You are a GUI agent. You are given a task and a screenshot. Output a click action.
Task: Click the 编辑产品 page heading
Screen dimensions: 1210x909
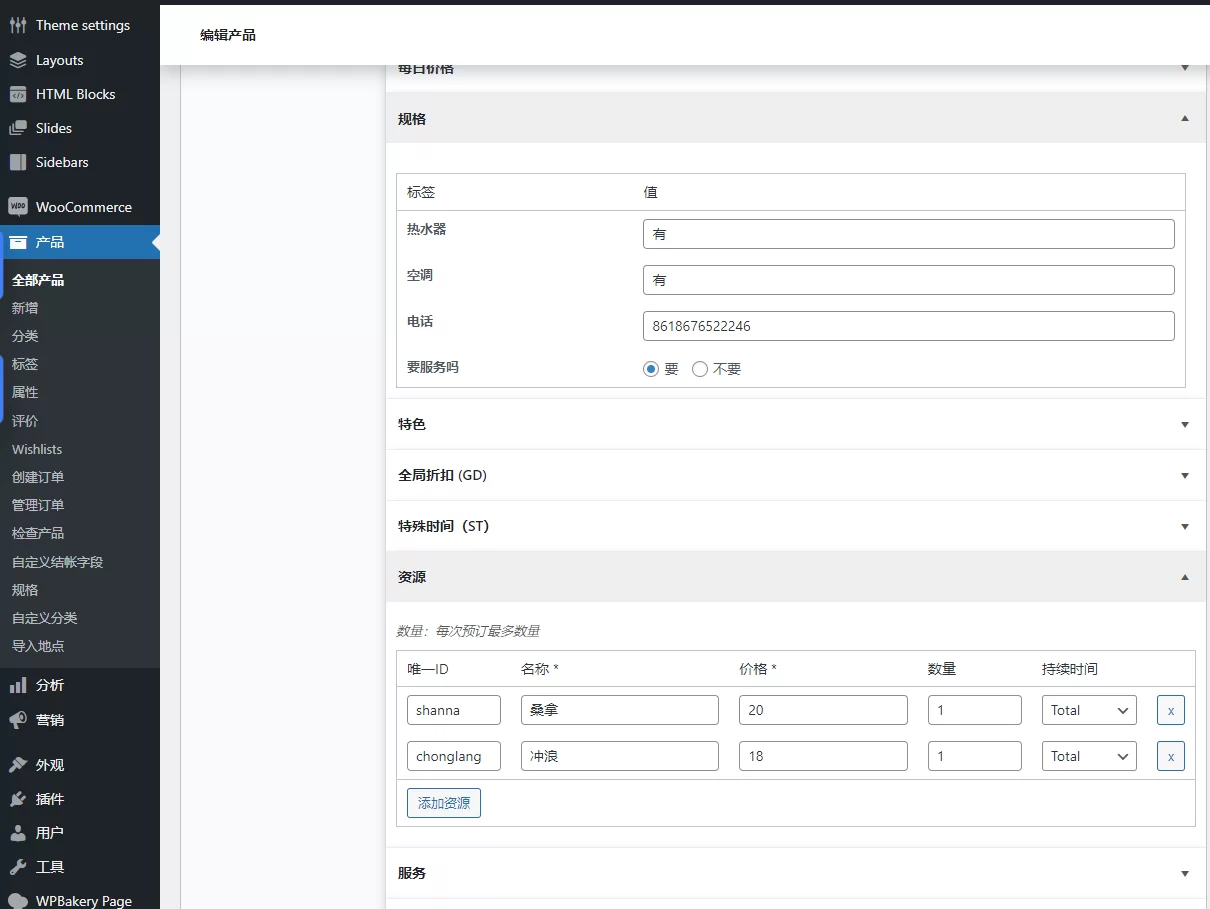pyautogui.click(x=228, y=35)
